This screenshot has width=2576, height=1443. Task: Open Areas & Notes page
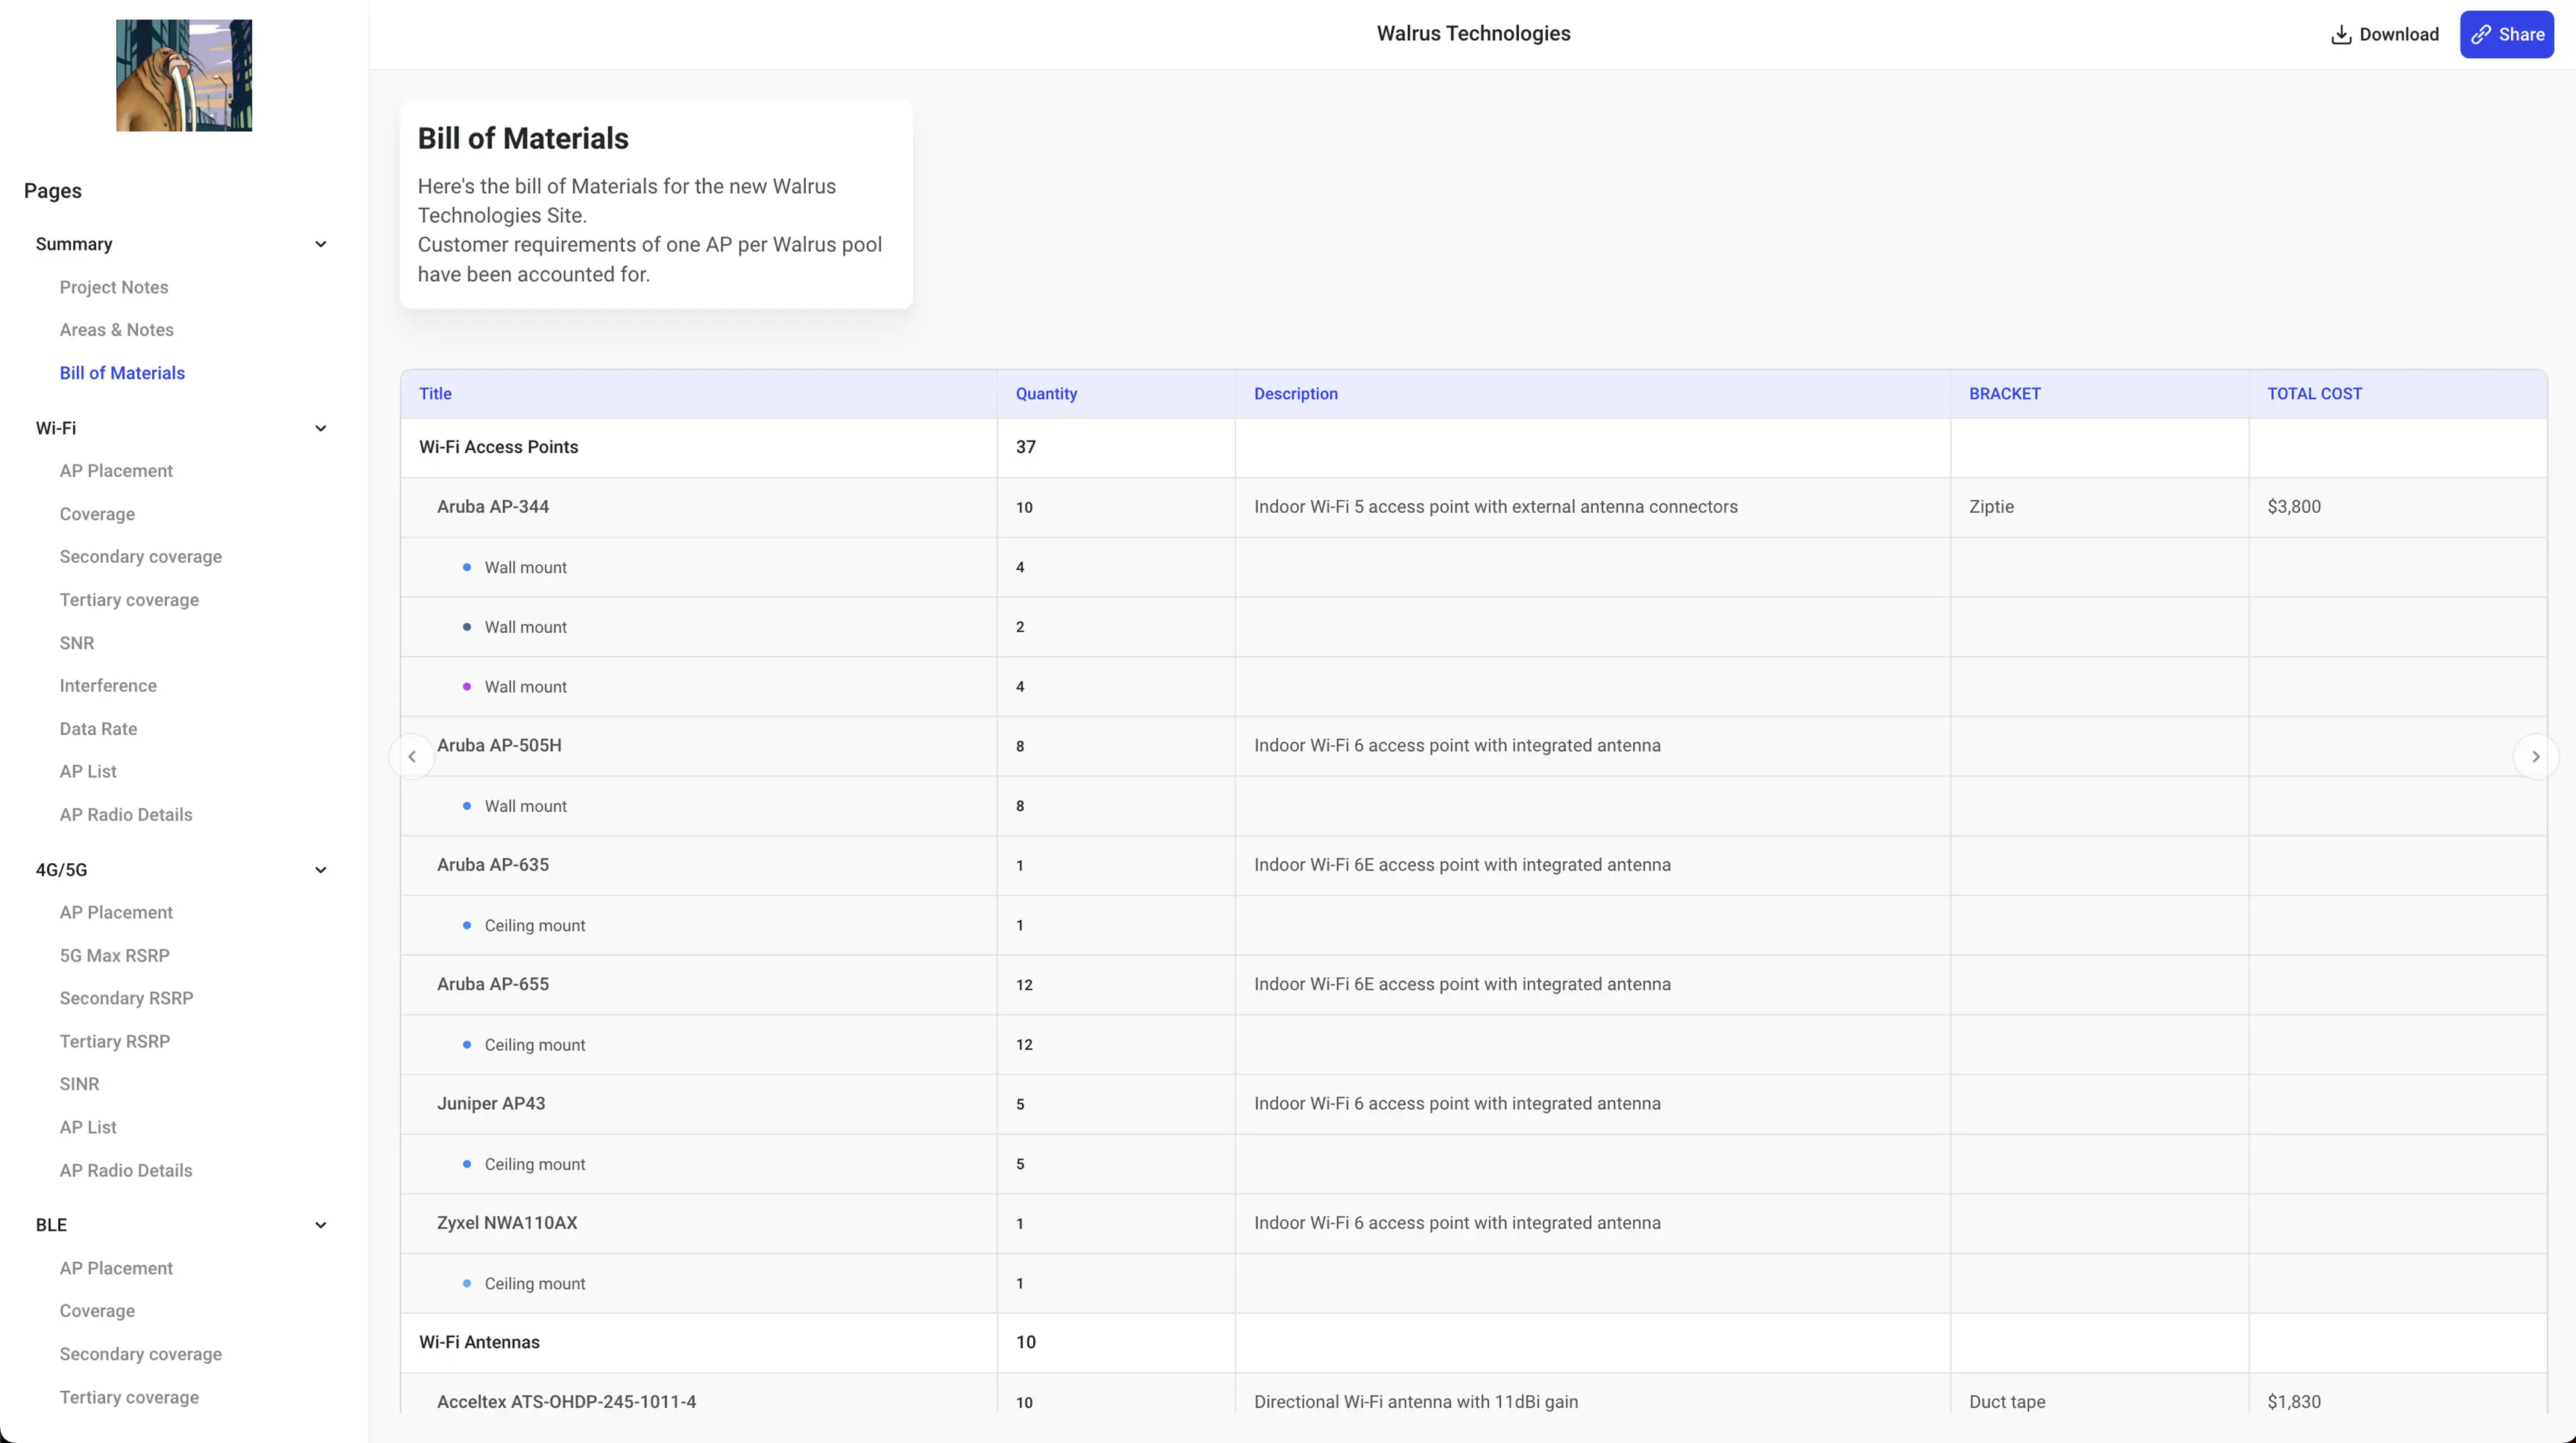[117, 330]
